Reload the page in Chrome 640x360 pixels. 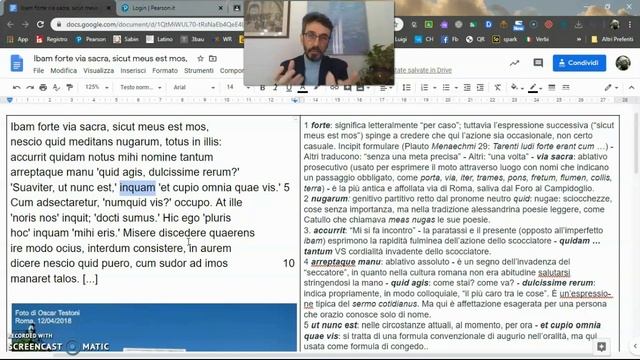[40, 24]
